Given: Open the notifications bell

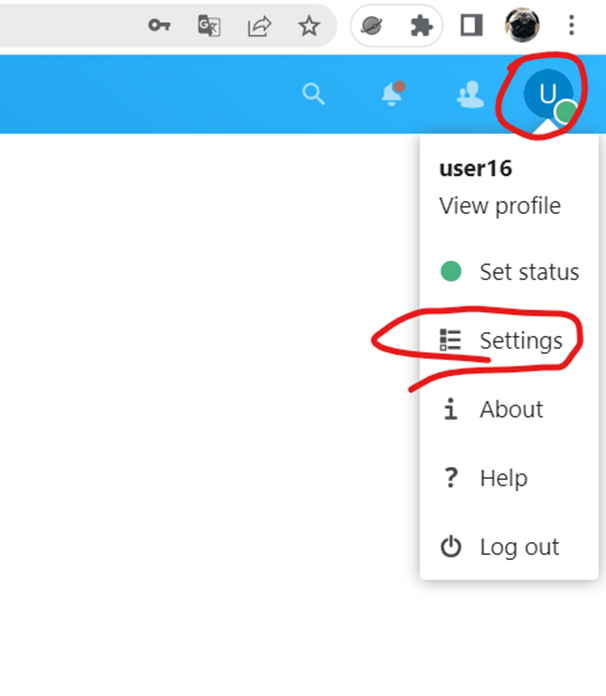Looking at the screenshot, I should coord(391,94).
